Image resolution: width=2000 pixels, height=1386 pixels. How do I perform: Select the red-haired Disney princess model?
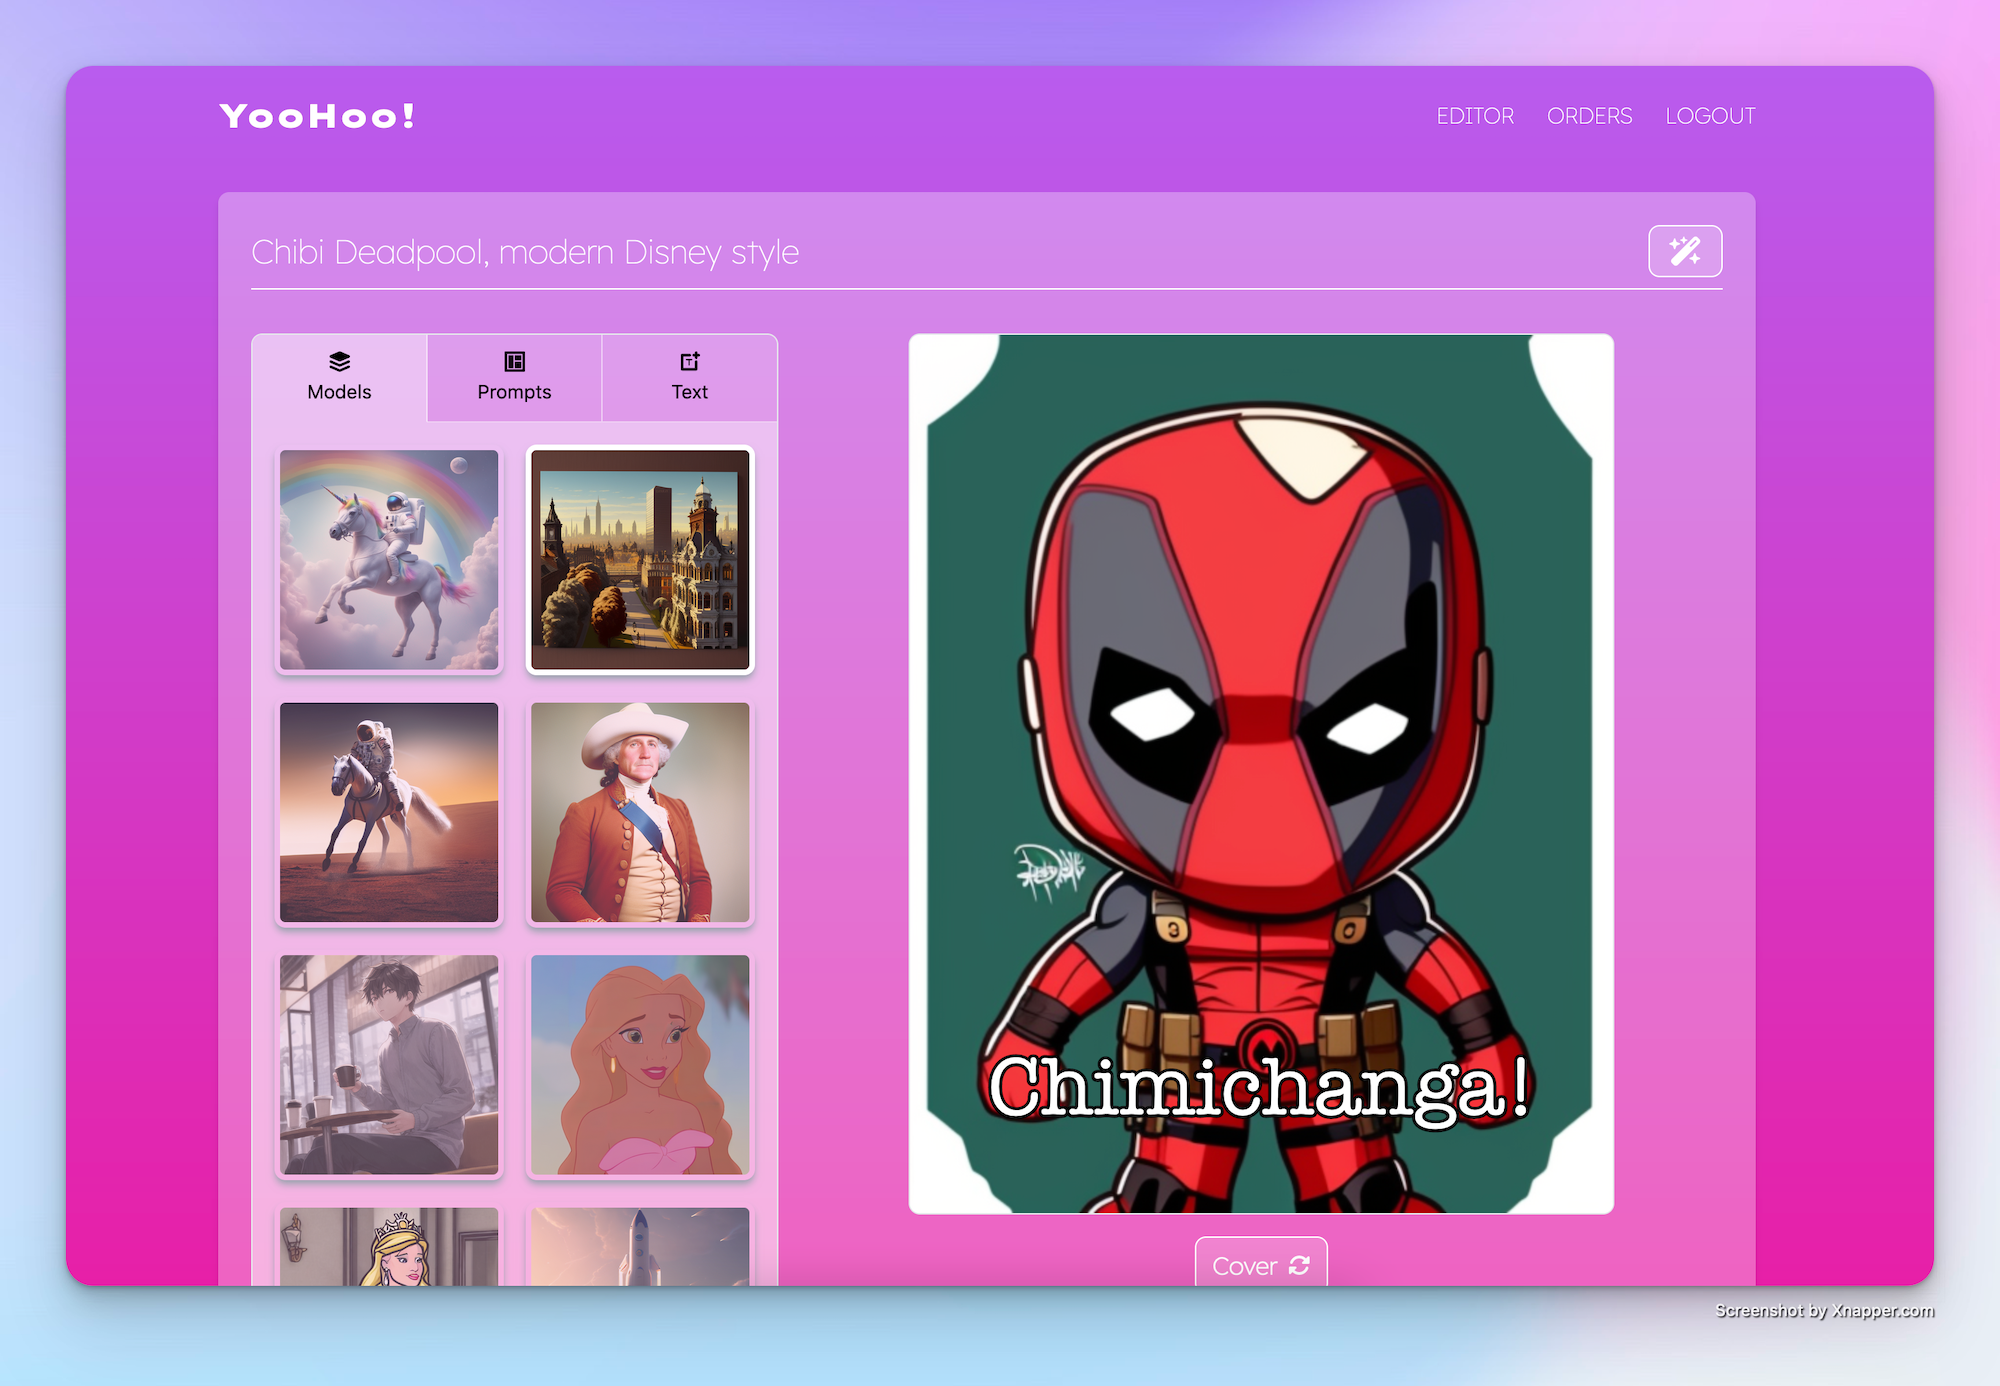point(640,1065)
